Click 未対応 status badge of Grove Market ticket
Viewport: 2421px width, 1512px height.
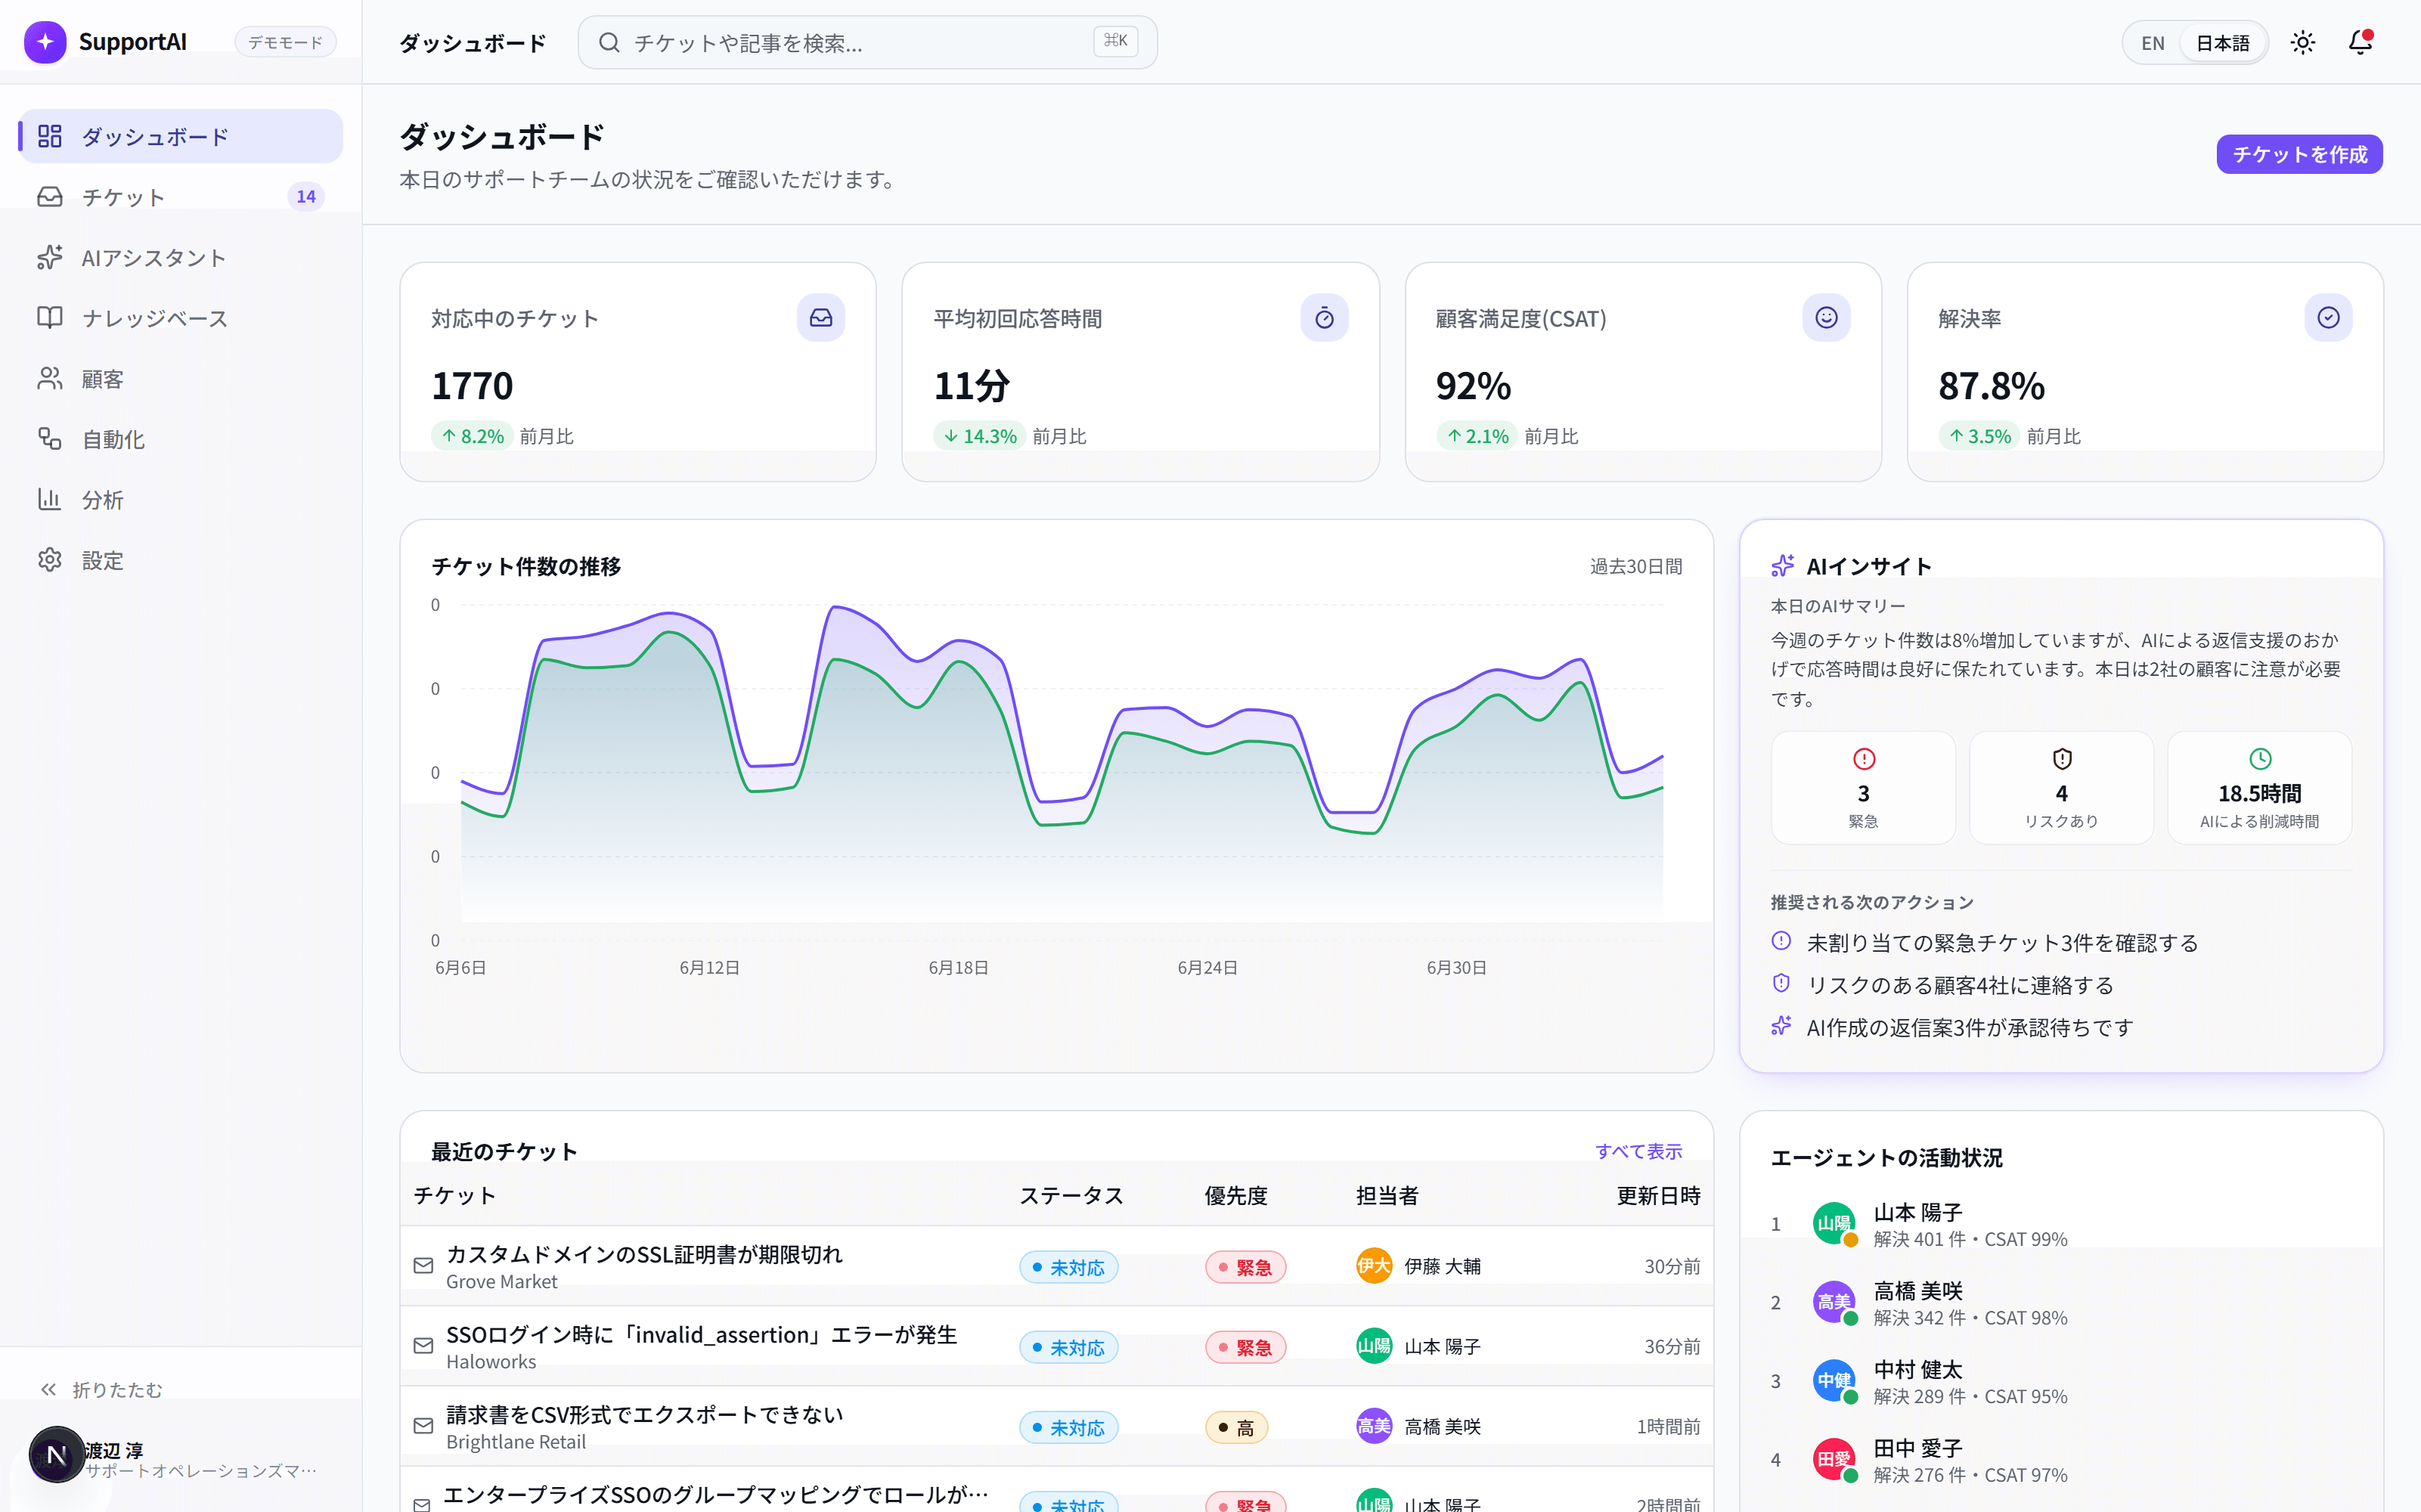coord(1068,1267)
